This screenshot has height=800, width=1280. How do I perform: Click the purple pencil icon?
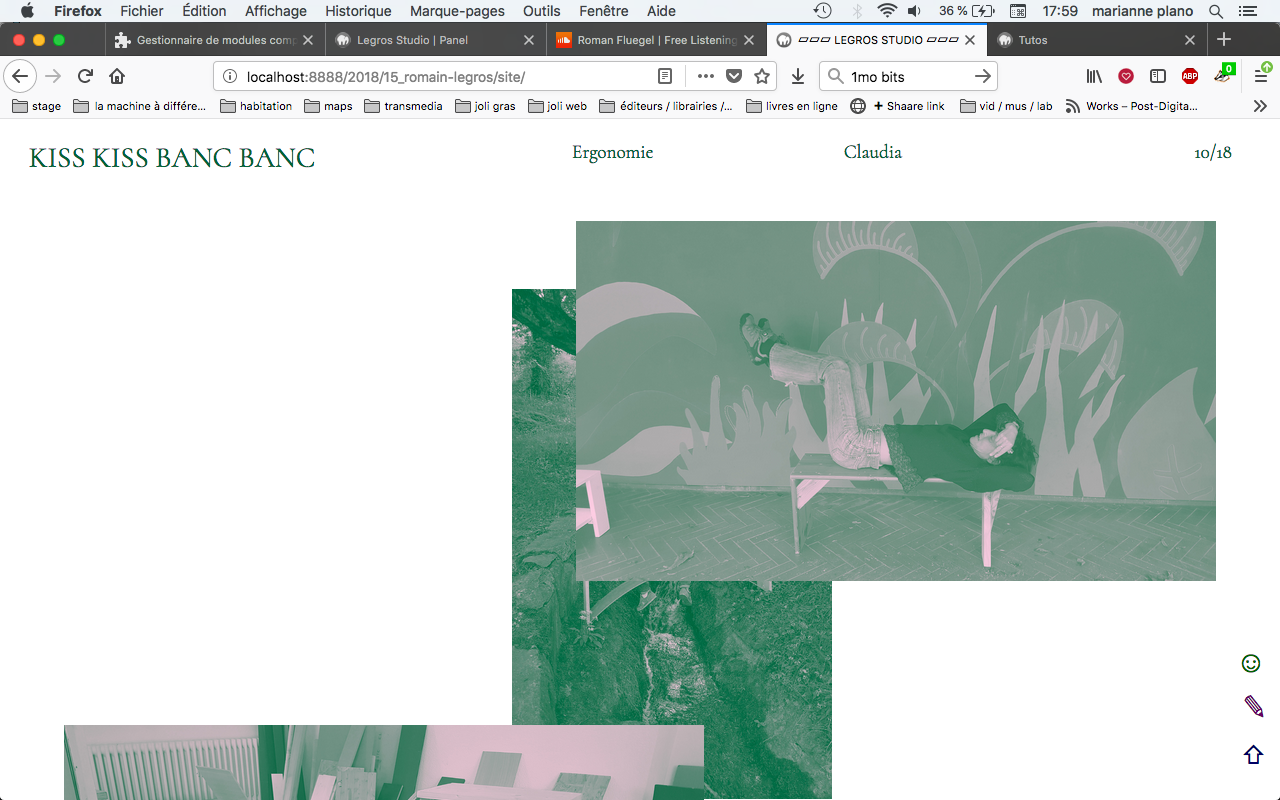click(x=1253, y=707)
